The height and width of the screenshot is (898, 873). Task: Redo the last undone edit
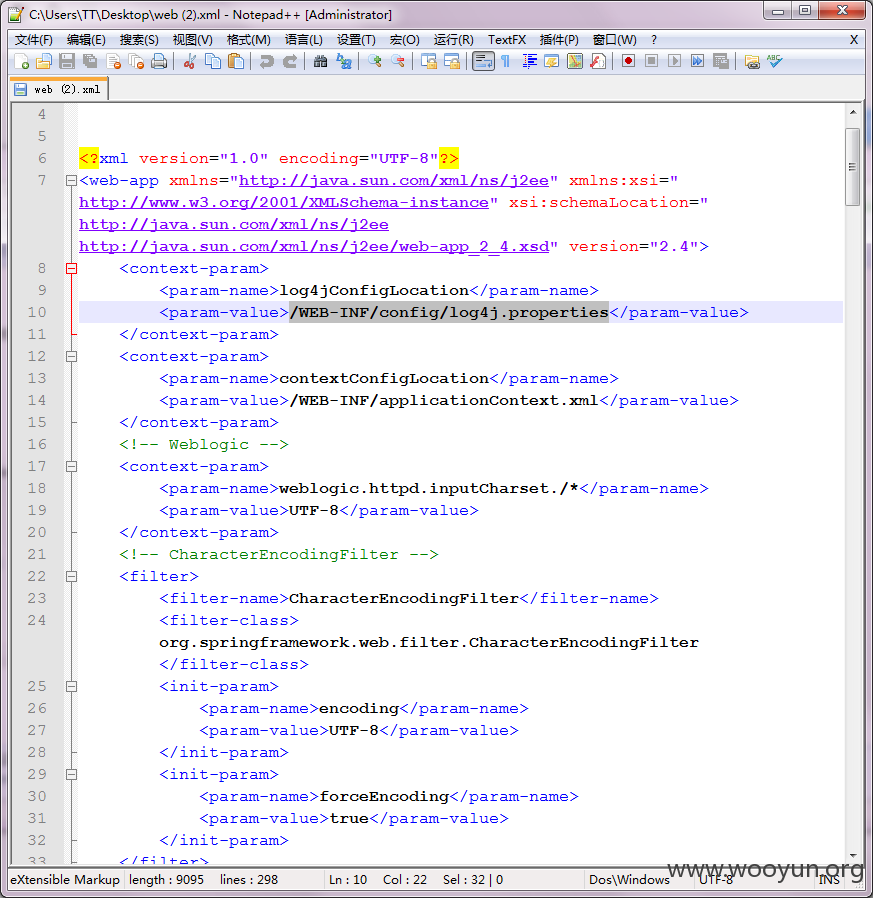coord(290,61)
